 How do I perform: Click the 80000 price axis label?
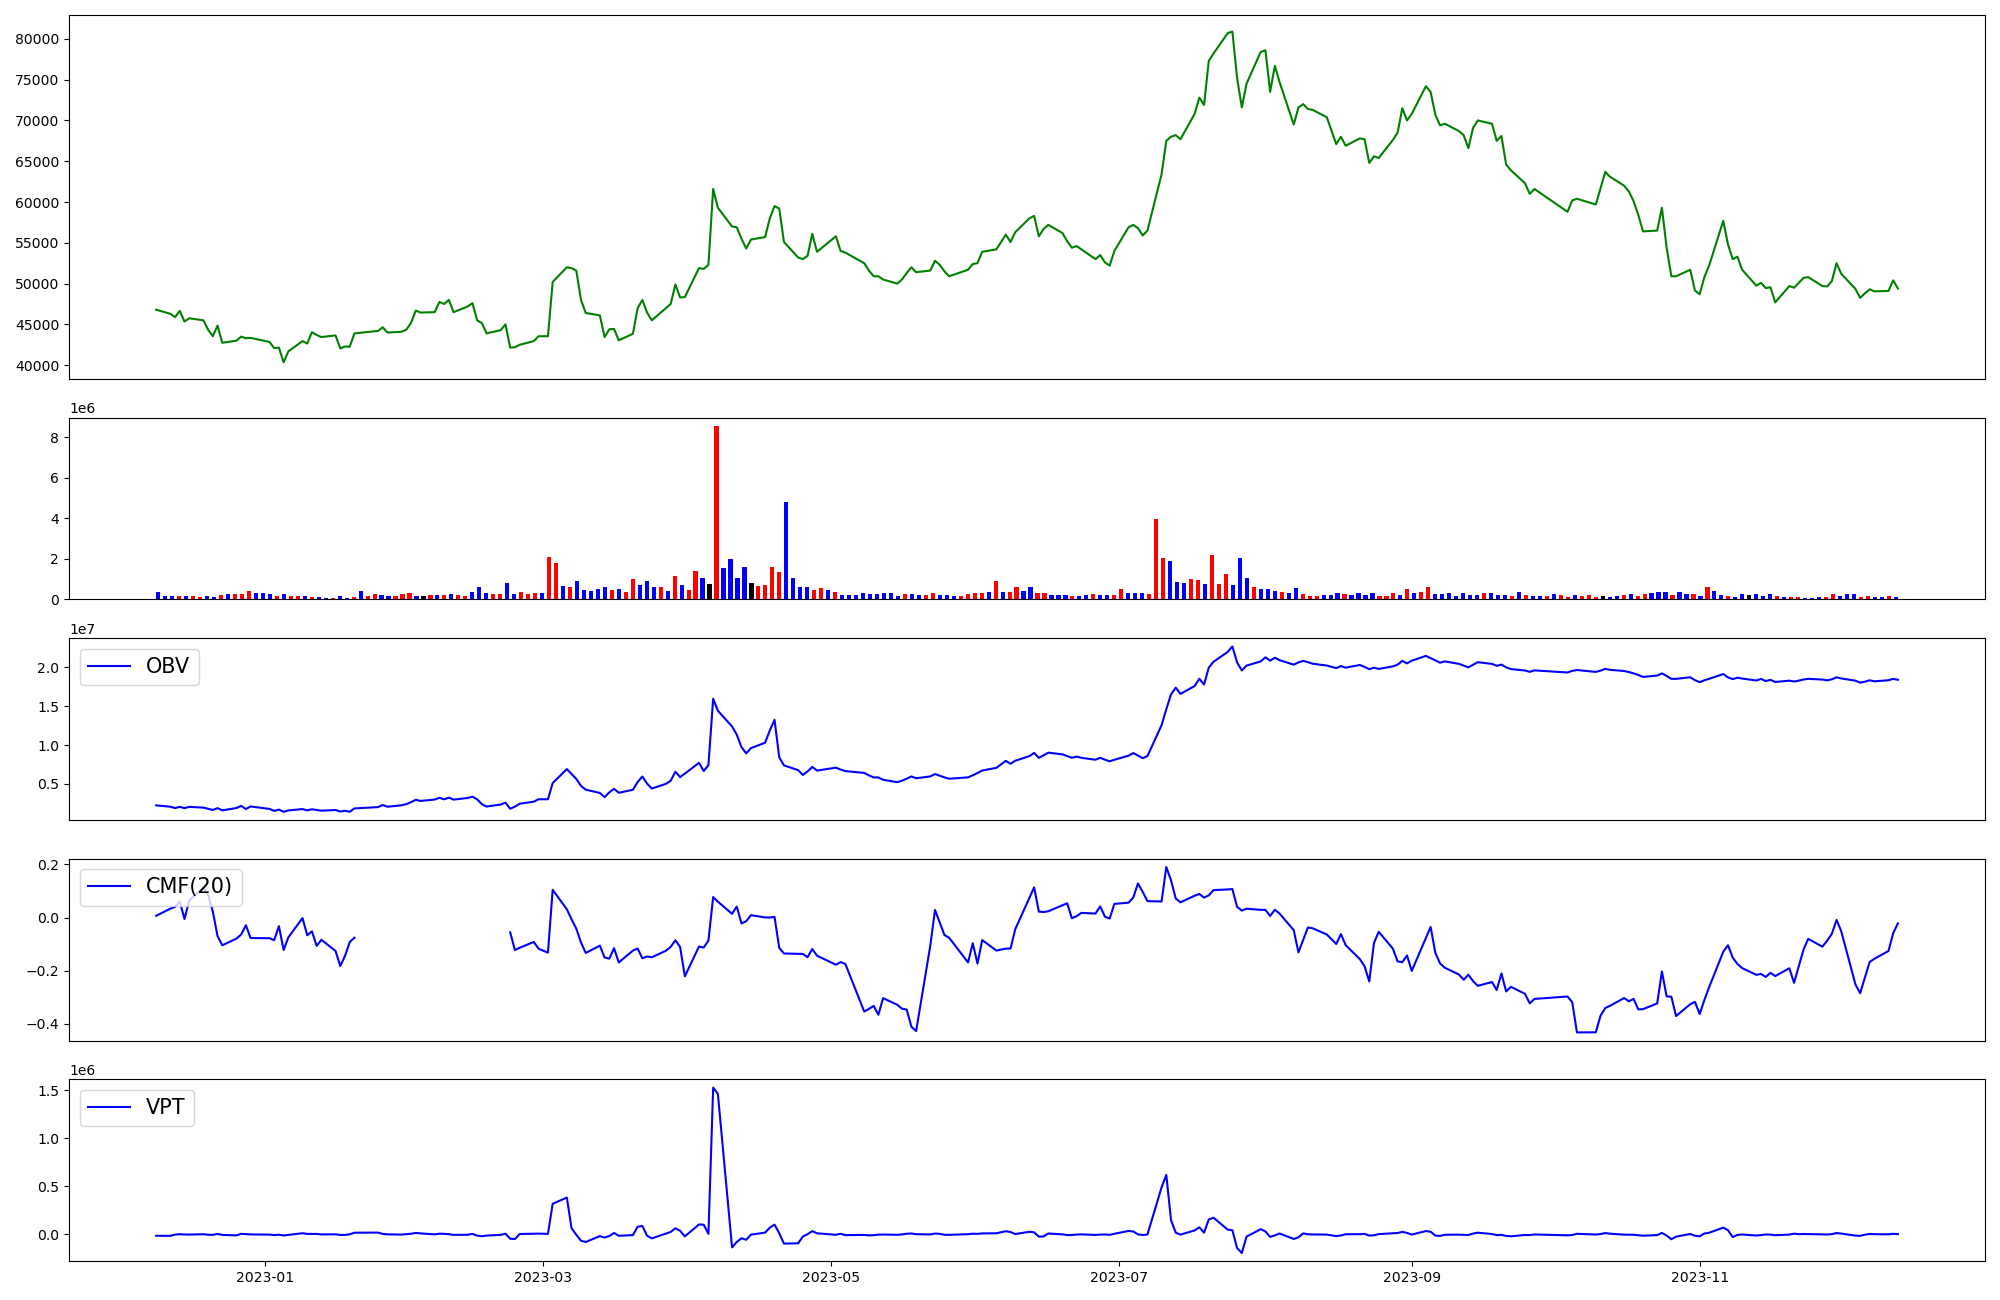pos(37,39)
